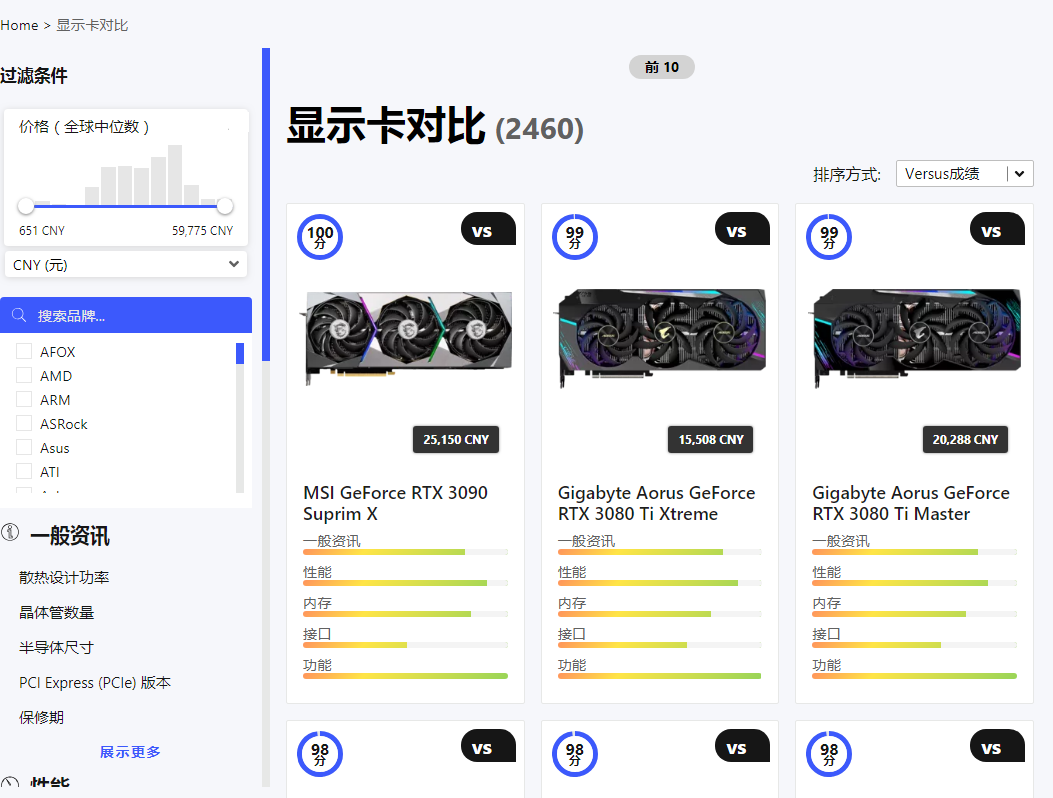Screen dimensions: 1053x798
Task: Click the 100分 score circle
Action: click(x=320, y=236)
